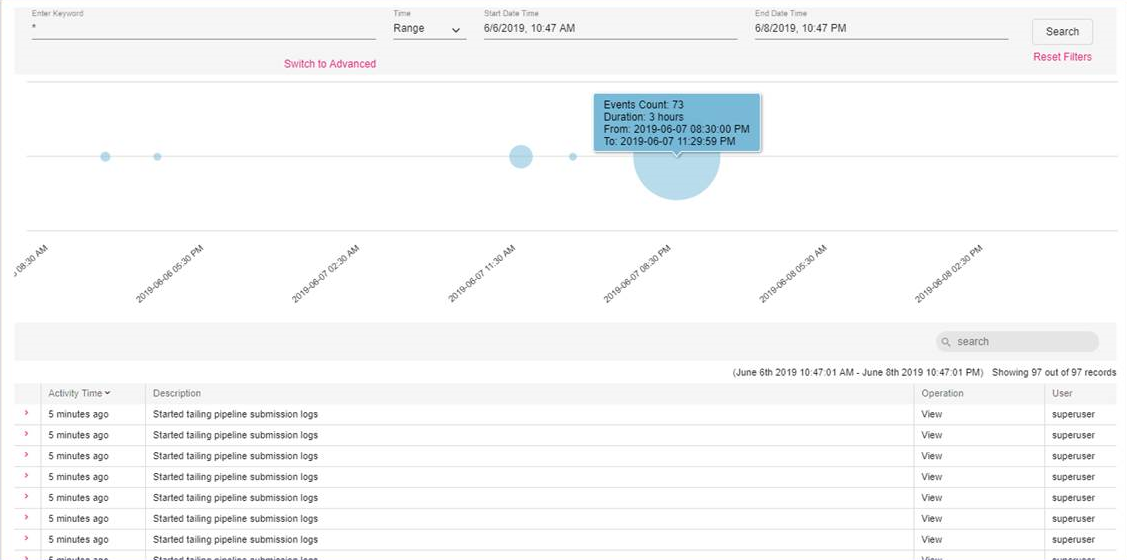Click the 'Showing 97 out of 97 records' text
Viewport: 1127px width, 560px height.
coord(1054,372)
